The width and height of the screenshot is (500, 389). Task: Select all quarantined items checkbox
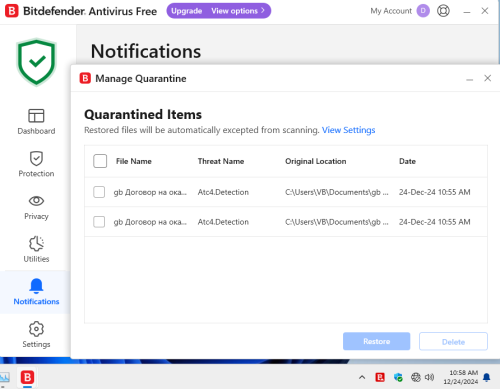[x=100, y=161]
